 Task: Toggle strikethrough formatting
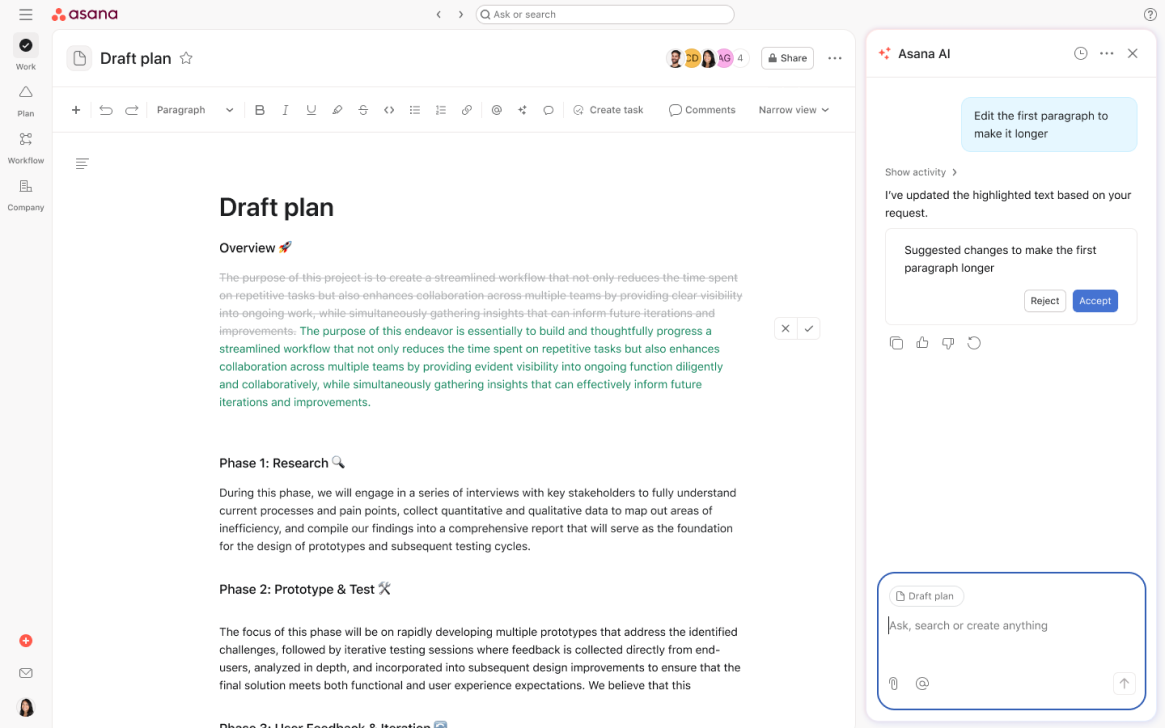tap(363, 110)
